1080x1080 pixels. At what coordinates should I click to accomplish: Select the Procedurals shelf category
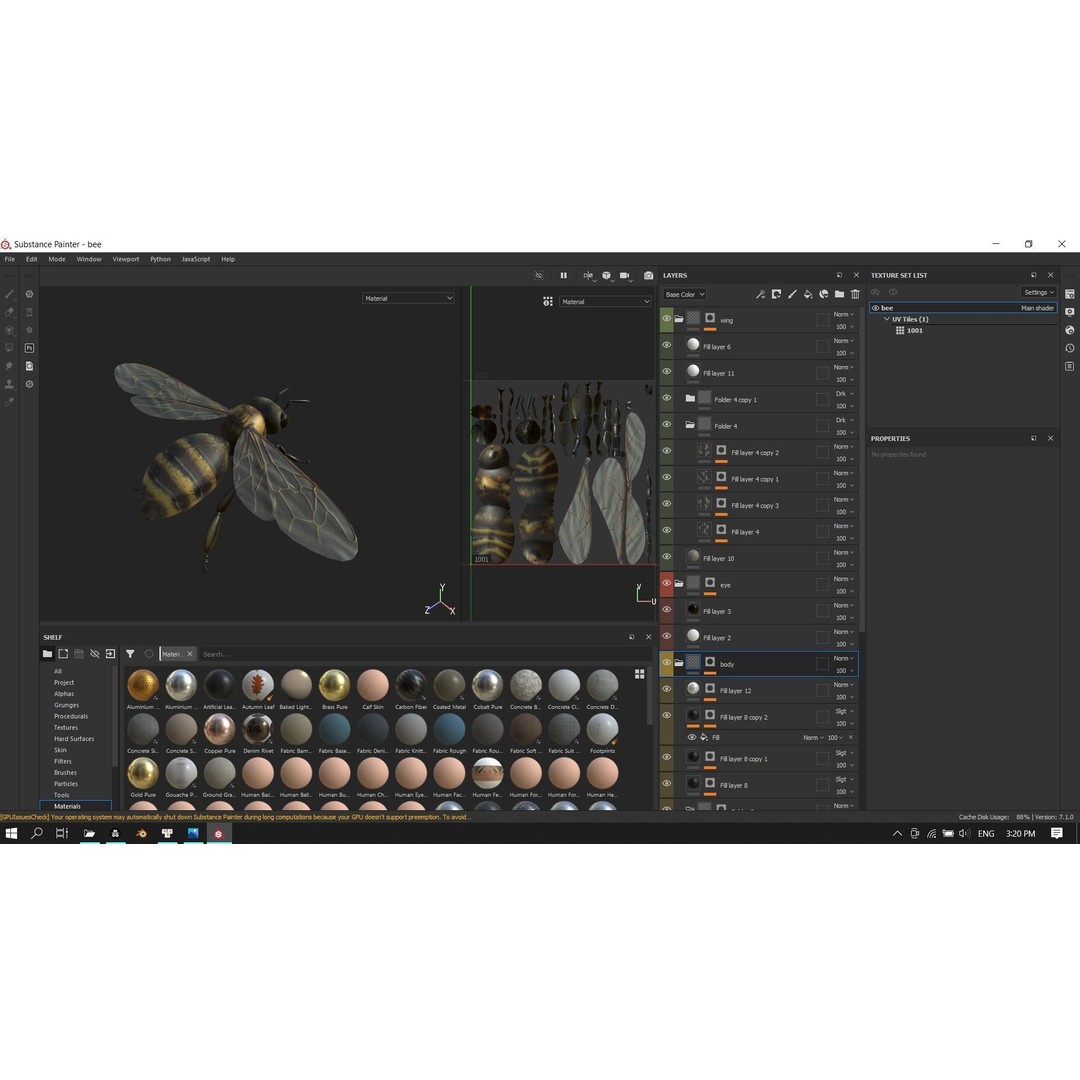71,716
